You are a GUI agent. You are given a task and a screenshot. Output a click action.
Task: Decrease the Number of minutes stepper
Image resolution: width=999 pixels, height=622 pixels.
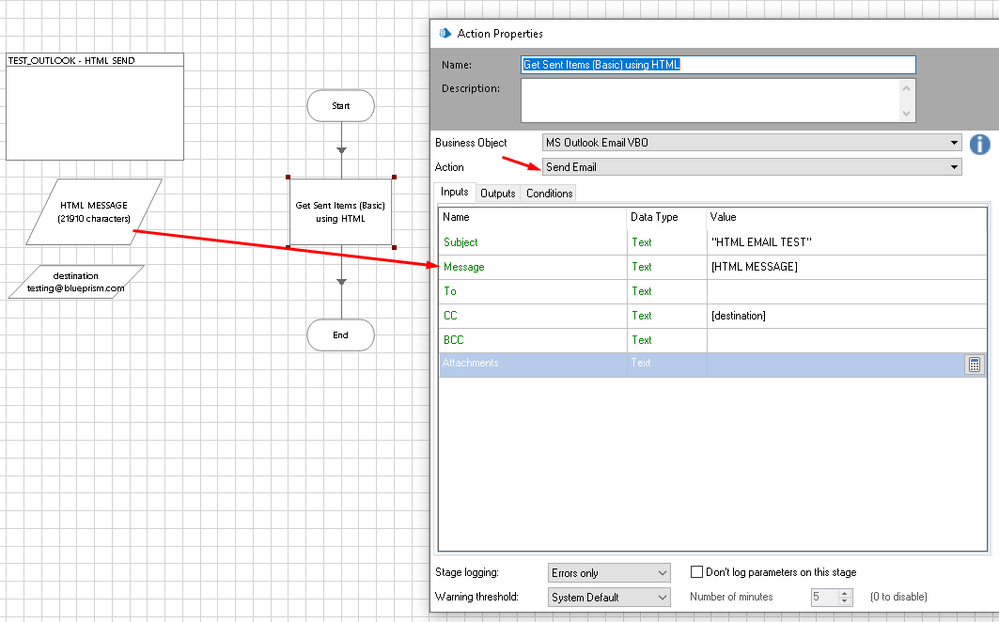click(845, 601)
